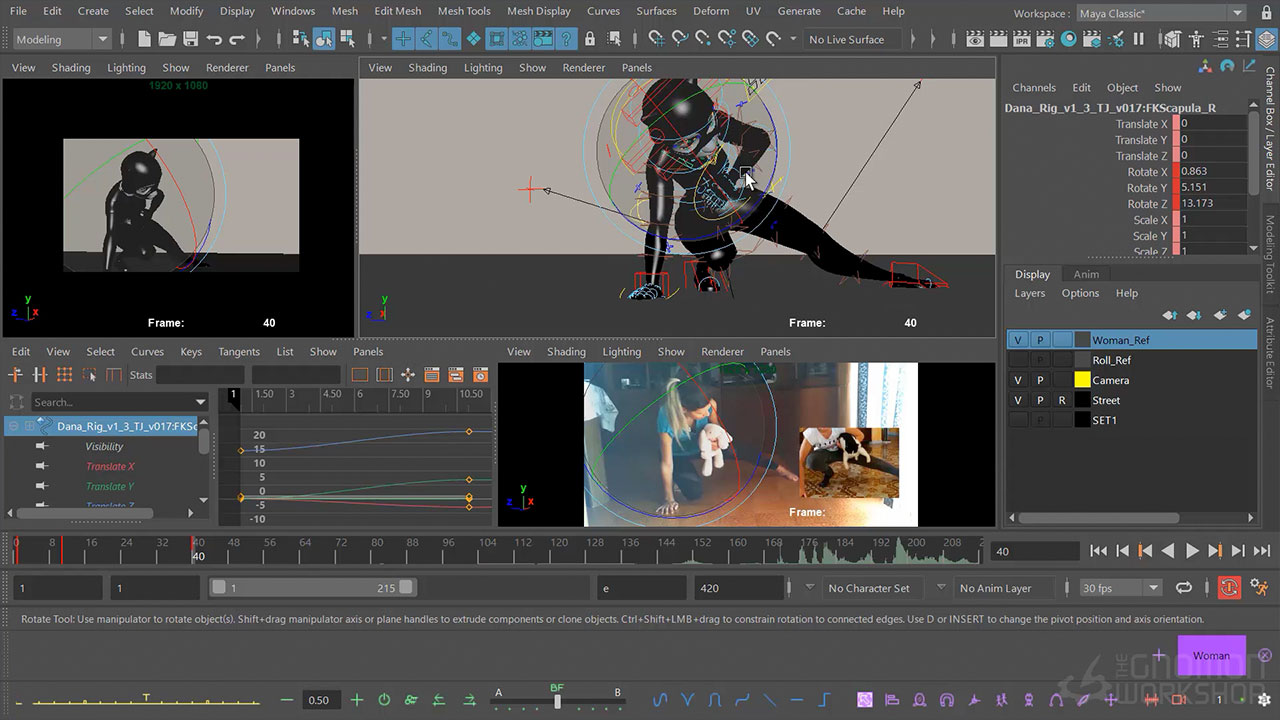
Task: Click the pause viewport icon
Action: click(1138, 39)
